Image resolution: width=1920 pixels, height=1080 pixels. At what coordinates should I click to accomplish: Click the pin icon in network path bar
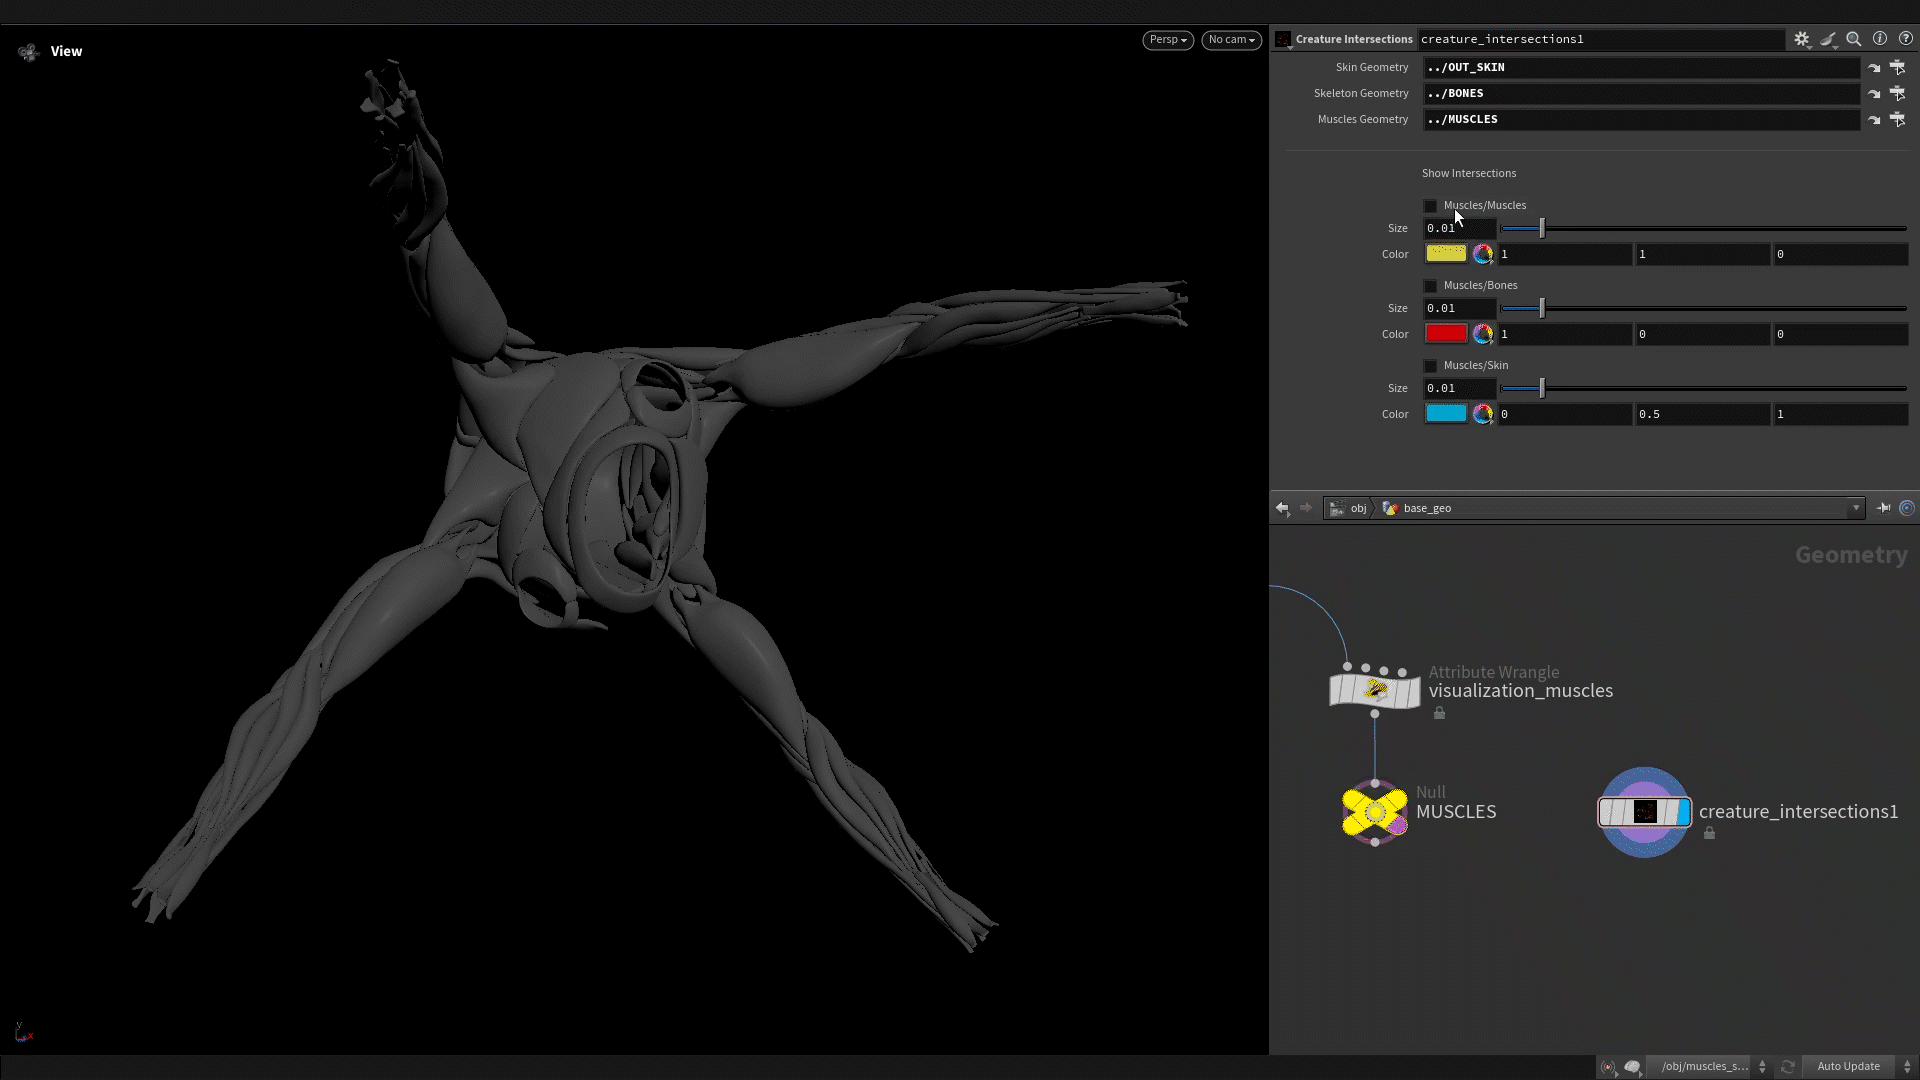coord(1883,508)
